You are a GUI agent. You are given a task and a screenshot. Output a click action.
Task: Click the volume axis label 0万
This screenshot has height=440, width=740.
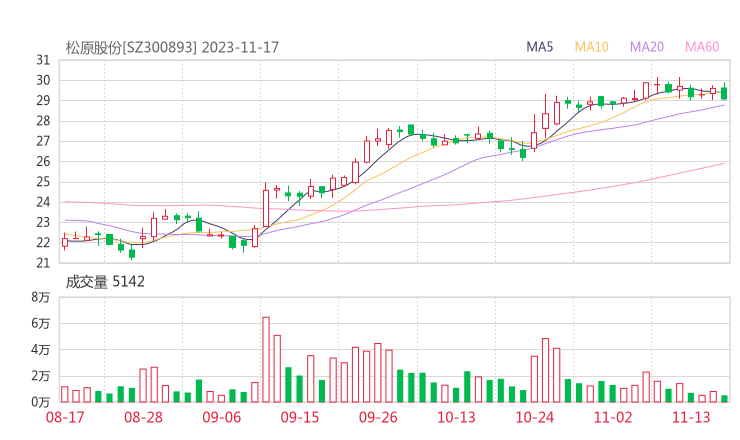coord(41,402)
